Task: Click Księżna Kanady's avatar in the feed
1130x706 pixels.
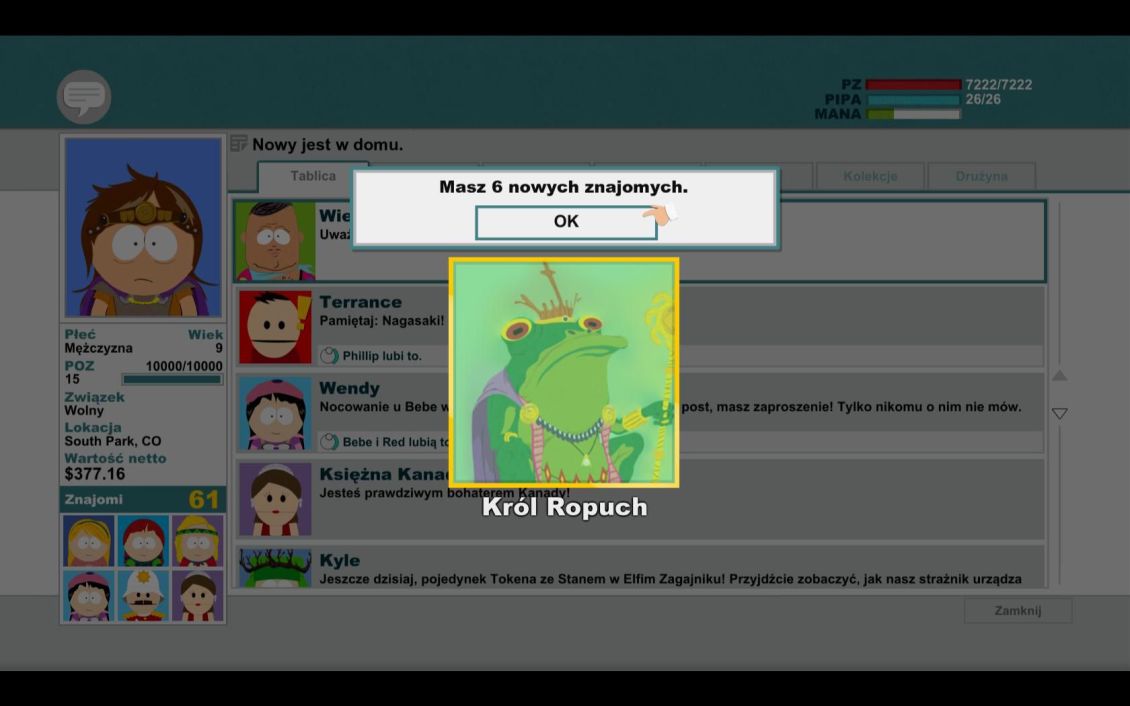Action: (275, 499)
